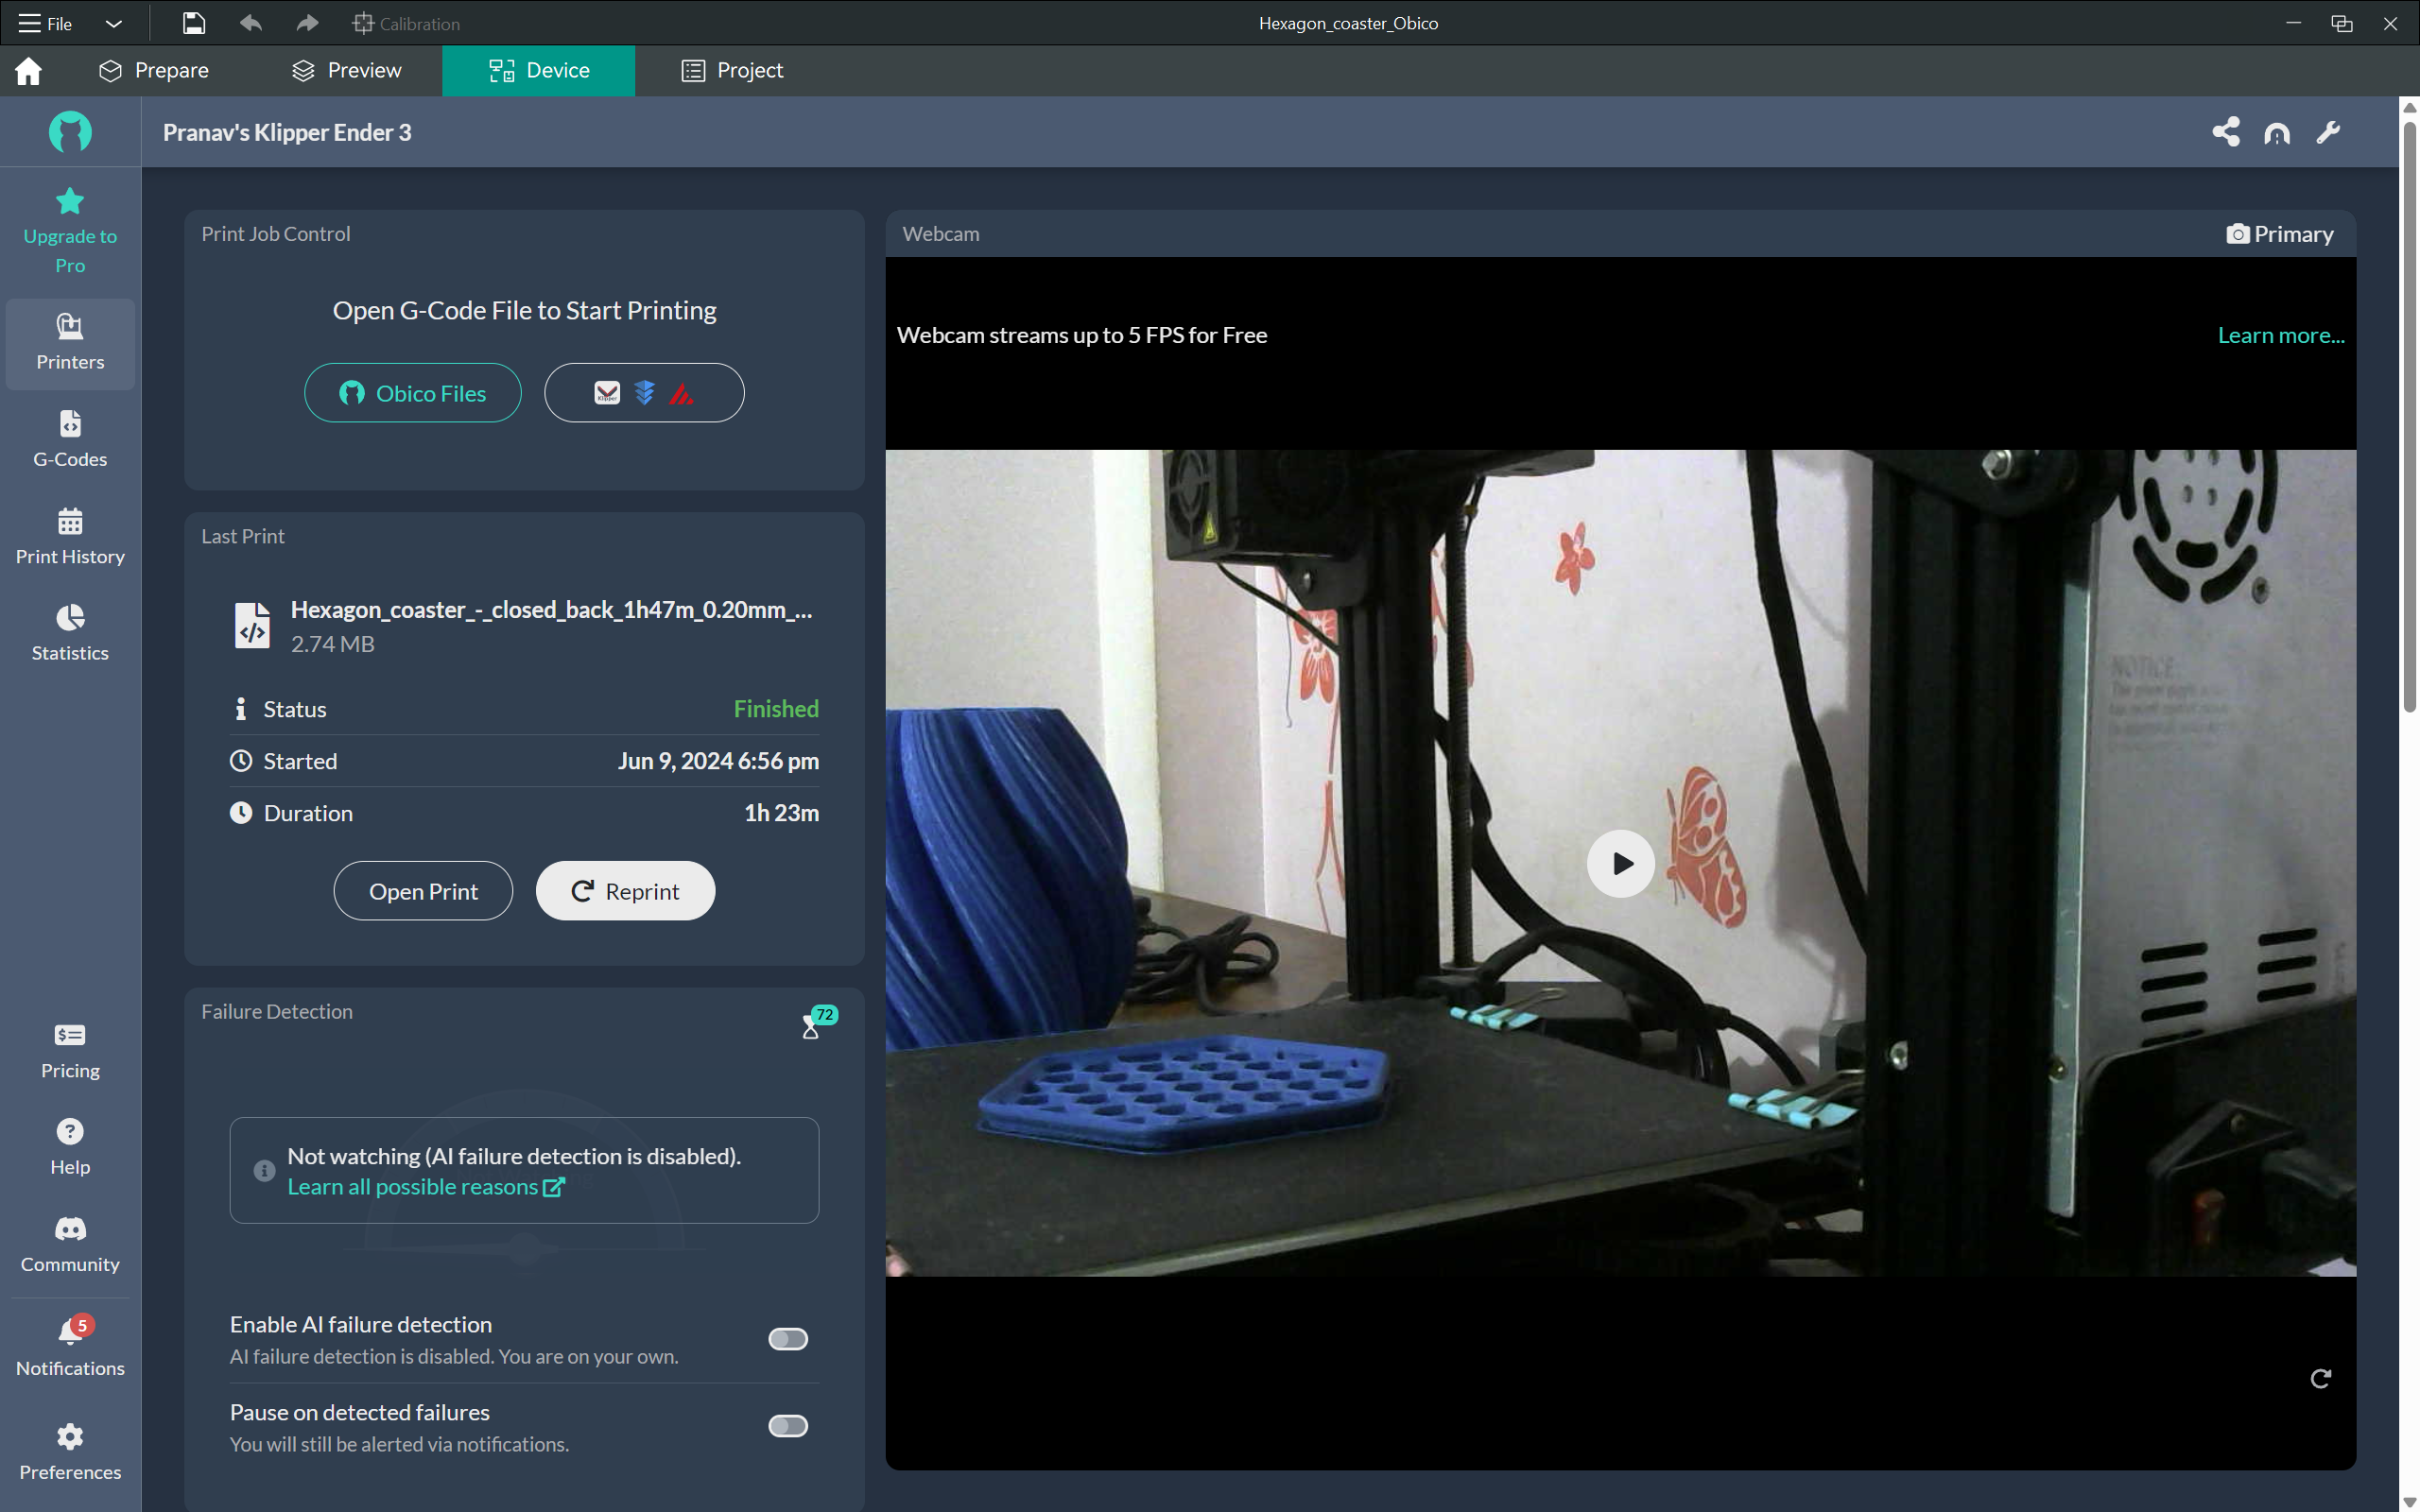Switch to Prepare tab
The image size is (2420, 1512).
coord(171,70)
